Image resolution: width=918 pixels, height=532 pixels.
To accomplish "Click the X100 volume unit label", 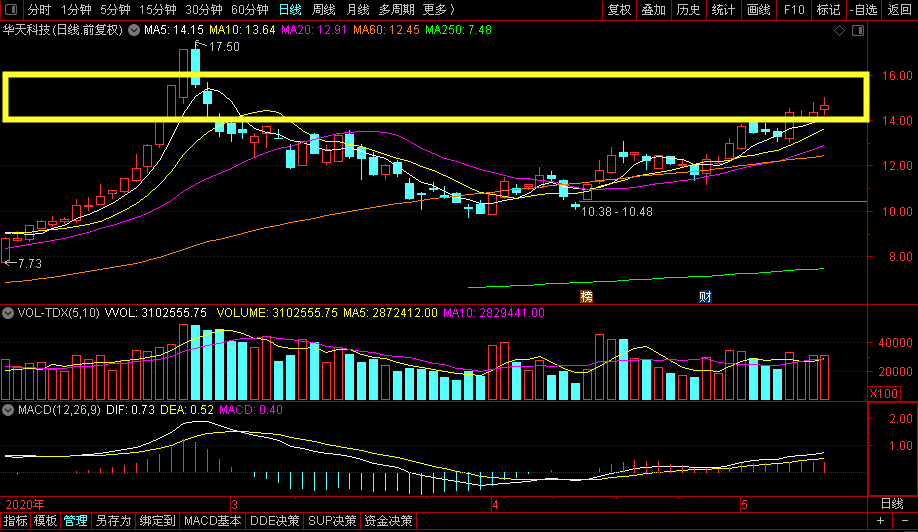I will coord(884,393).
